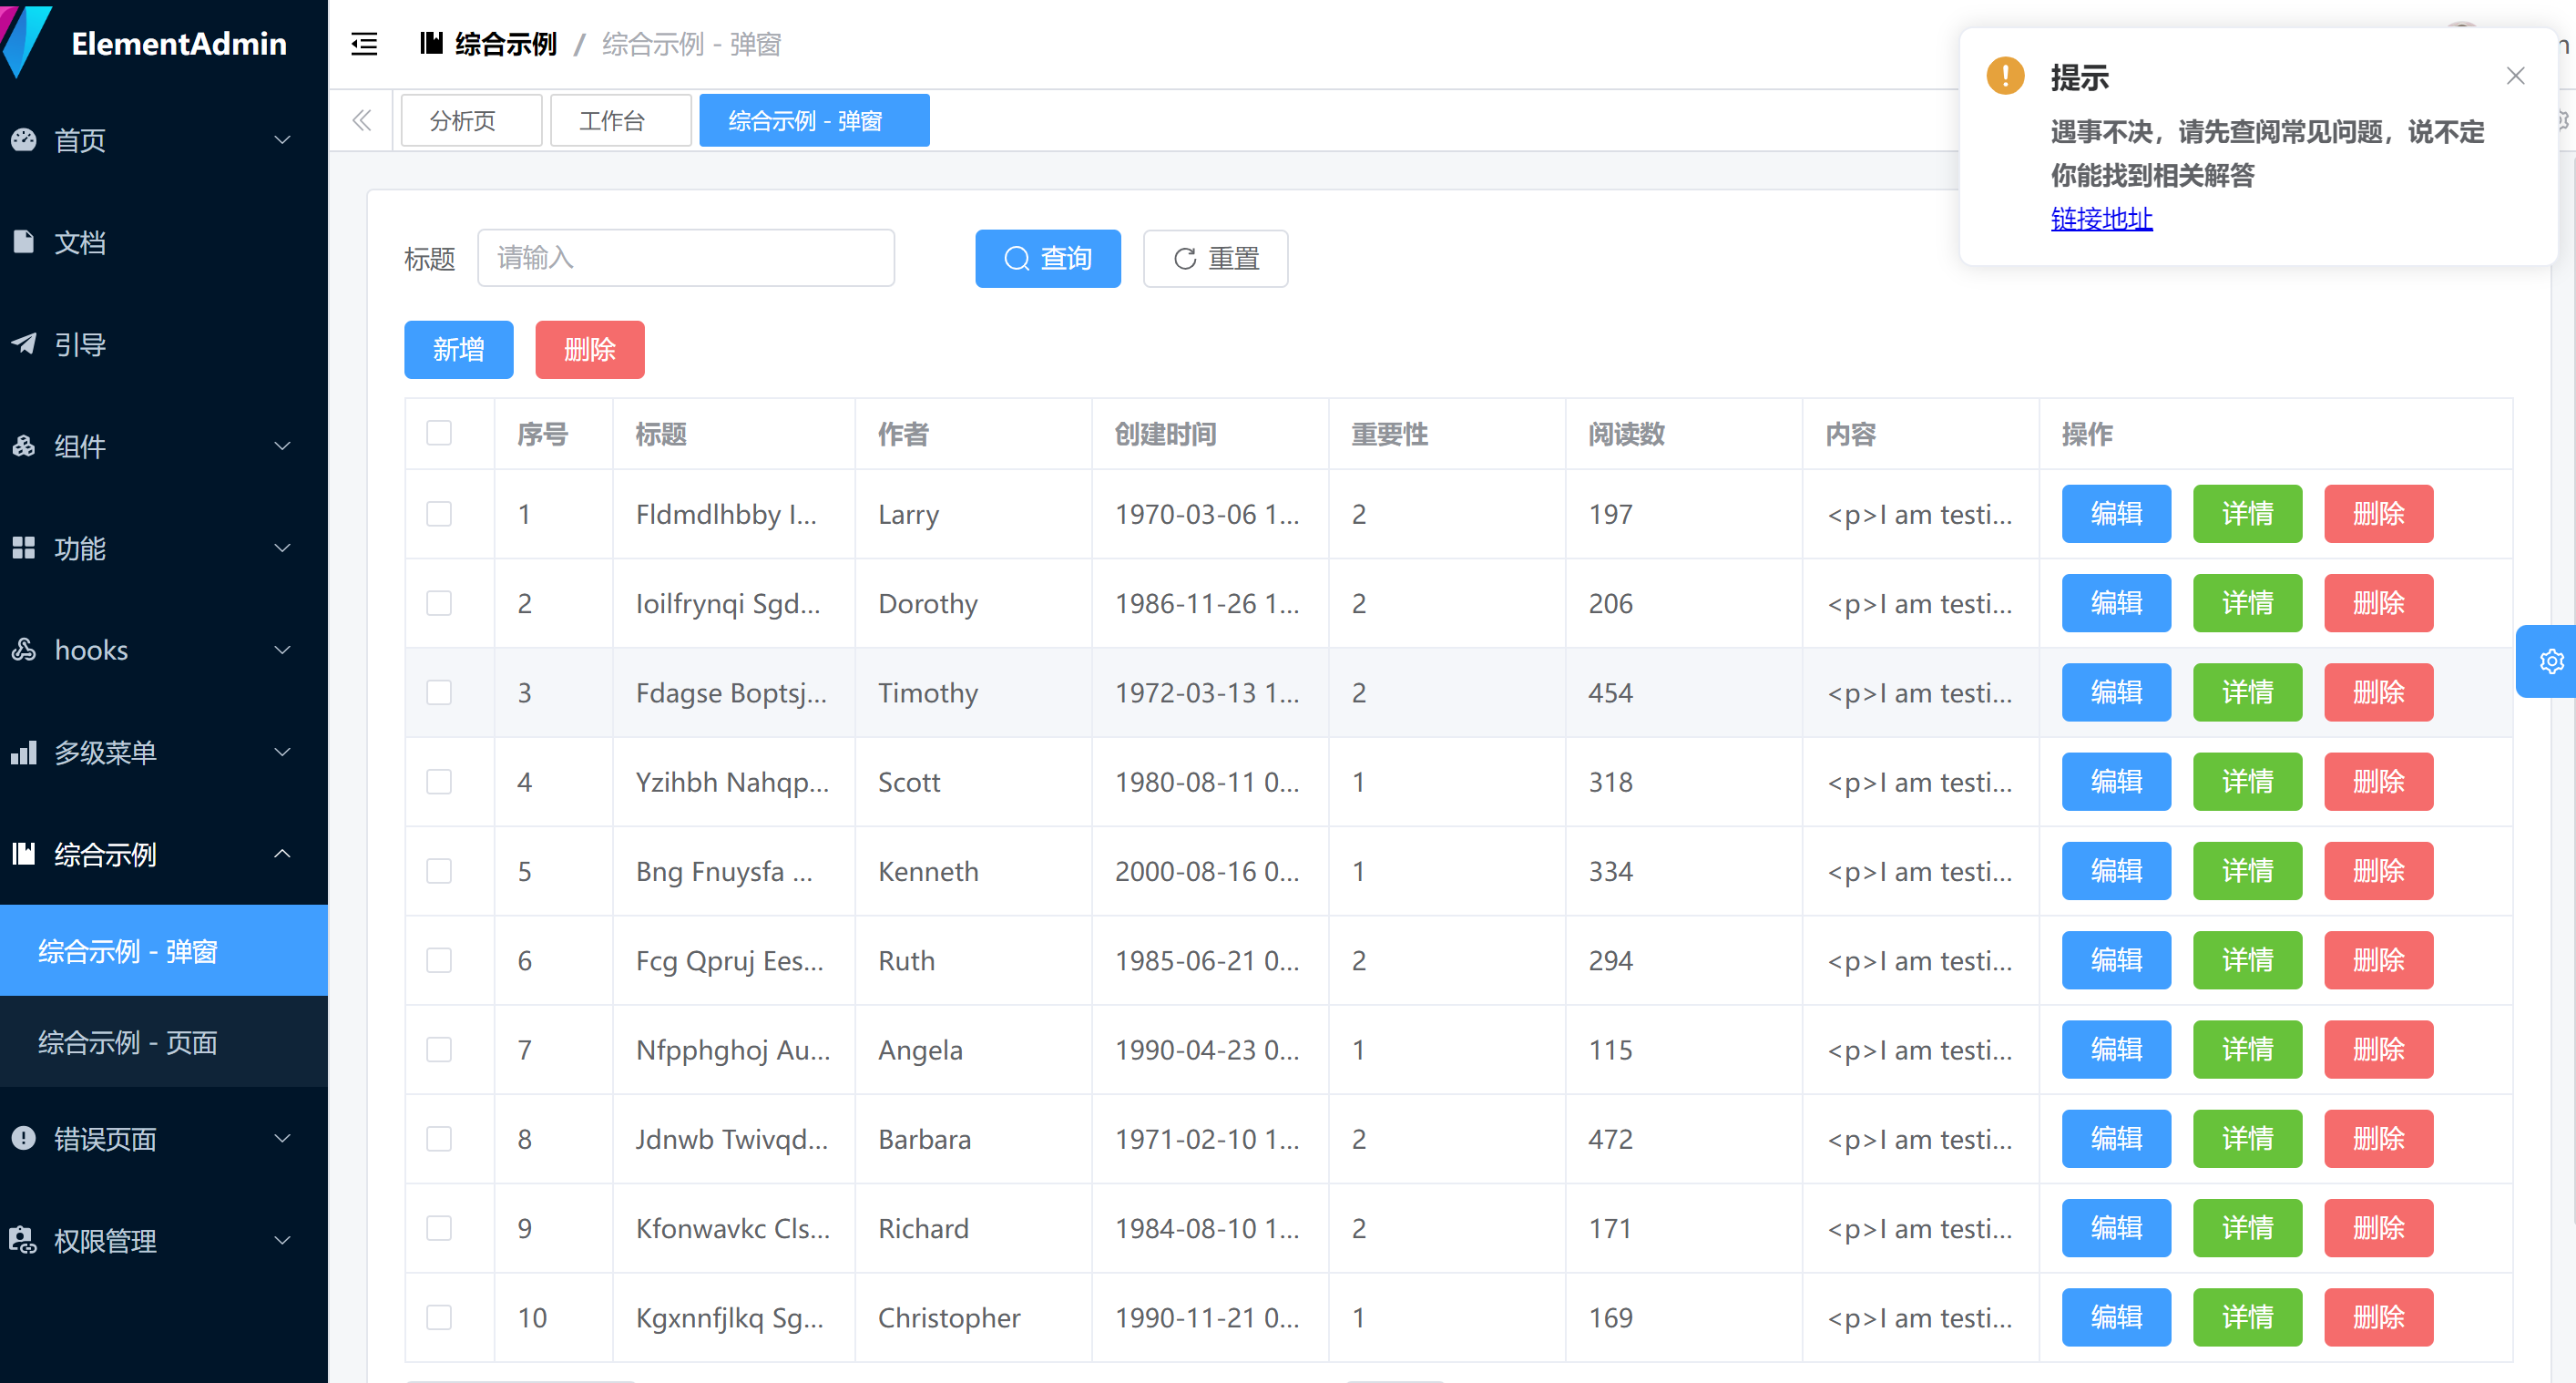Image resolution: width=2576 pixels, height=1383 pixels.
Task: Check the row 10 Christopher checkbox
Action: (x=439, y=1317)
